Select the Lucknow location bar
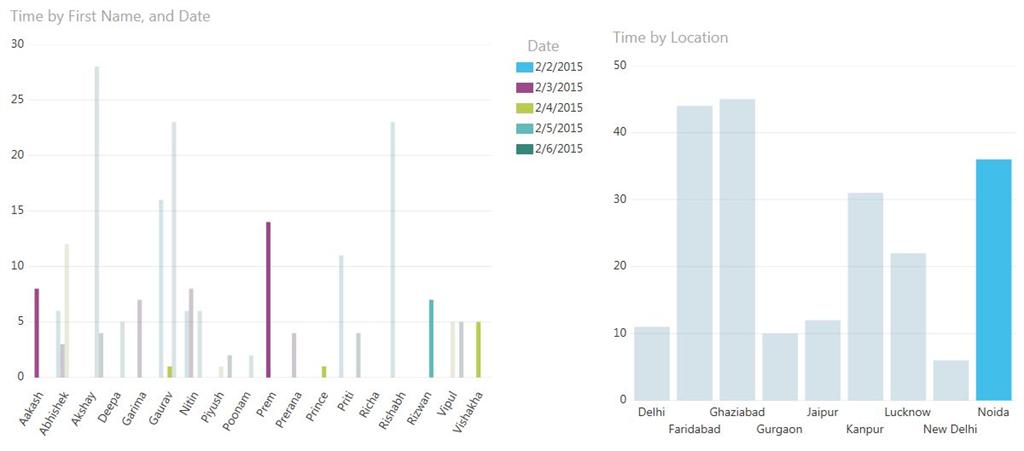Image resolution: width=1024 pixels, height=451 pixels. tap(908, 326)
